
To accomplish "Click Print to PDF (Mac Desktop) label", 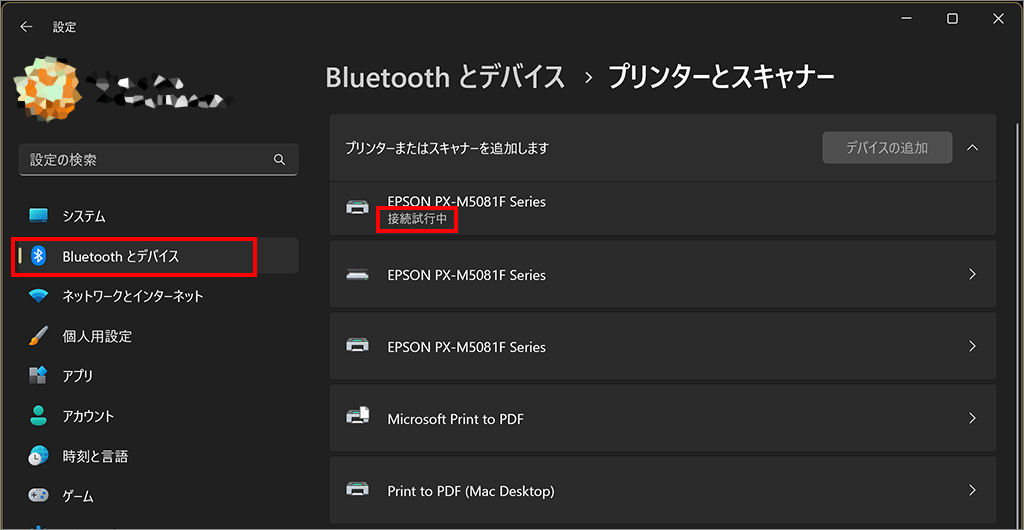I will click(471, 490).
